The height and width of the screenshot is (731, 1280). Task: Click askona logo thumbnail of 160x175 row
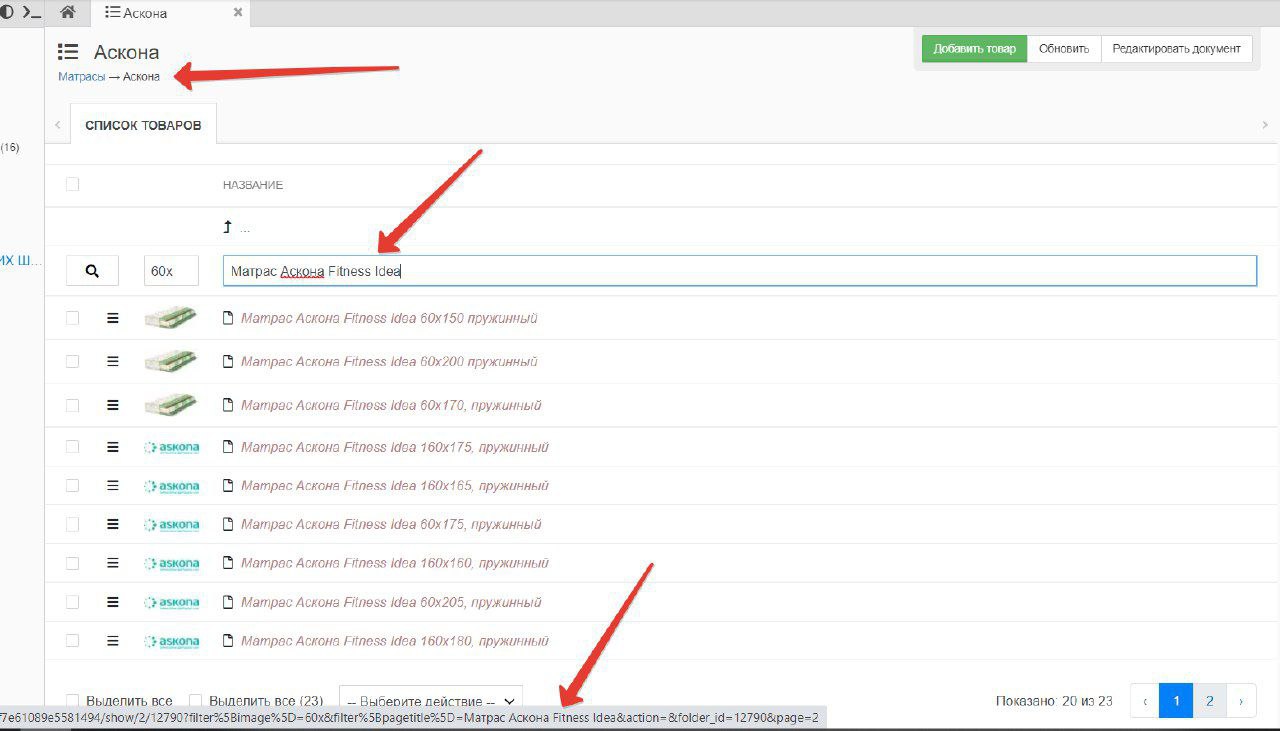(x=171, y=447)
